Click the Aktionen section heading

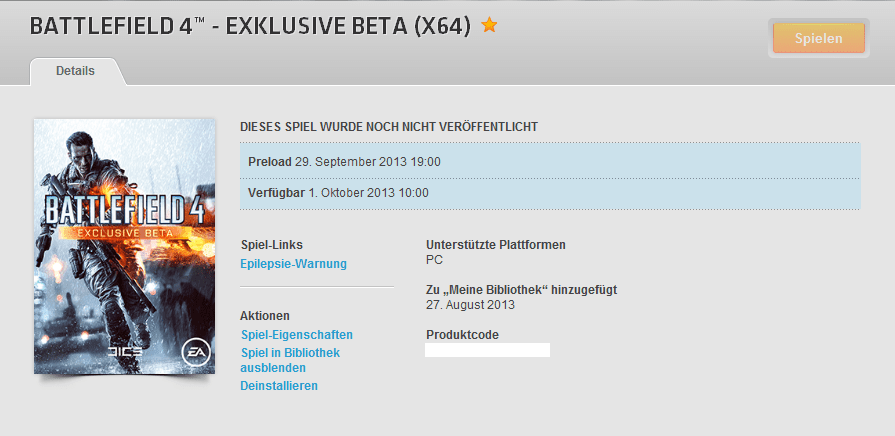pyautogui.click(x=265, y=316)
